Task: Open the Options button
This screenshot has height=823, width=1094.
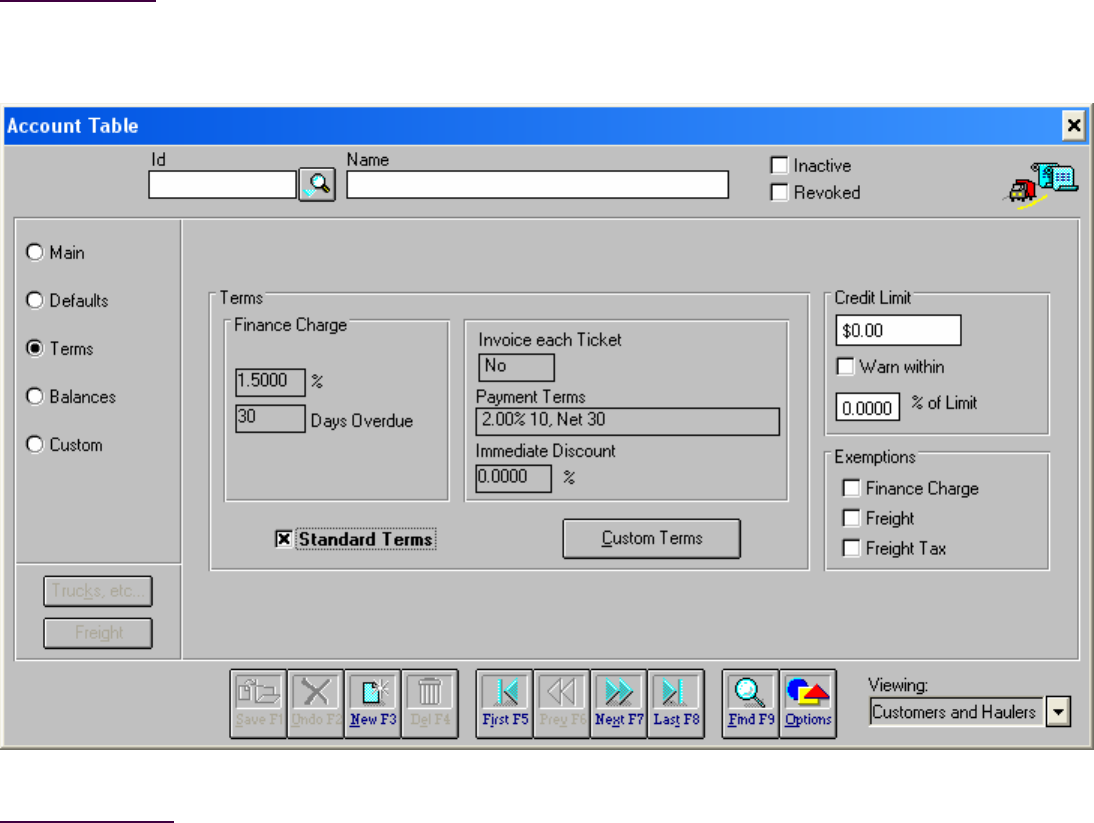Action: (808, 703)
